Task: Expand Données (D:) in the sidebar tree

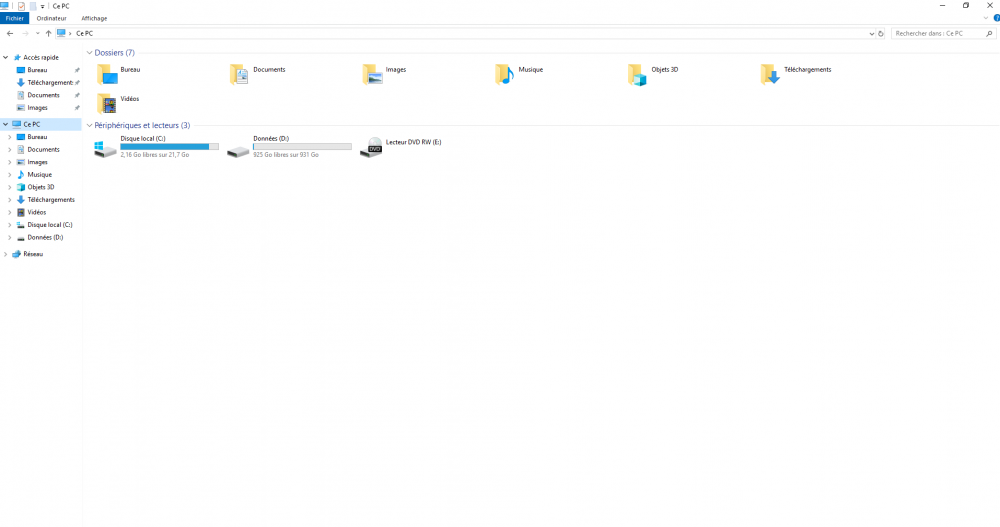Action: click(x=10, y=237)
